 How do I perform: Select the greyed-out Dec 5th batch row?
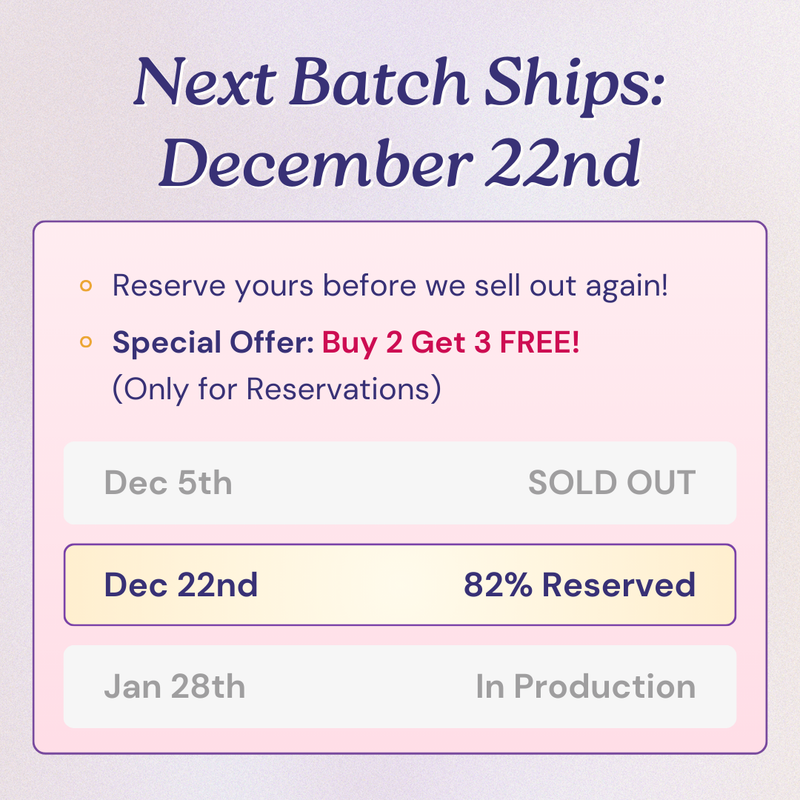(x=400, y=483)
